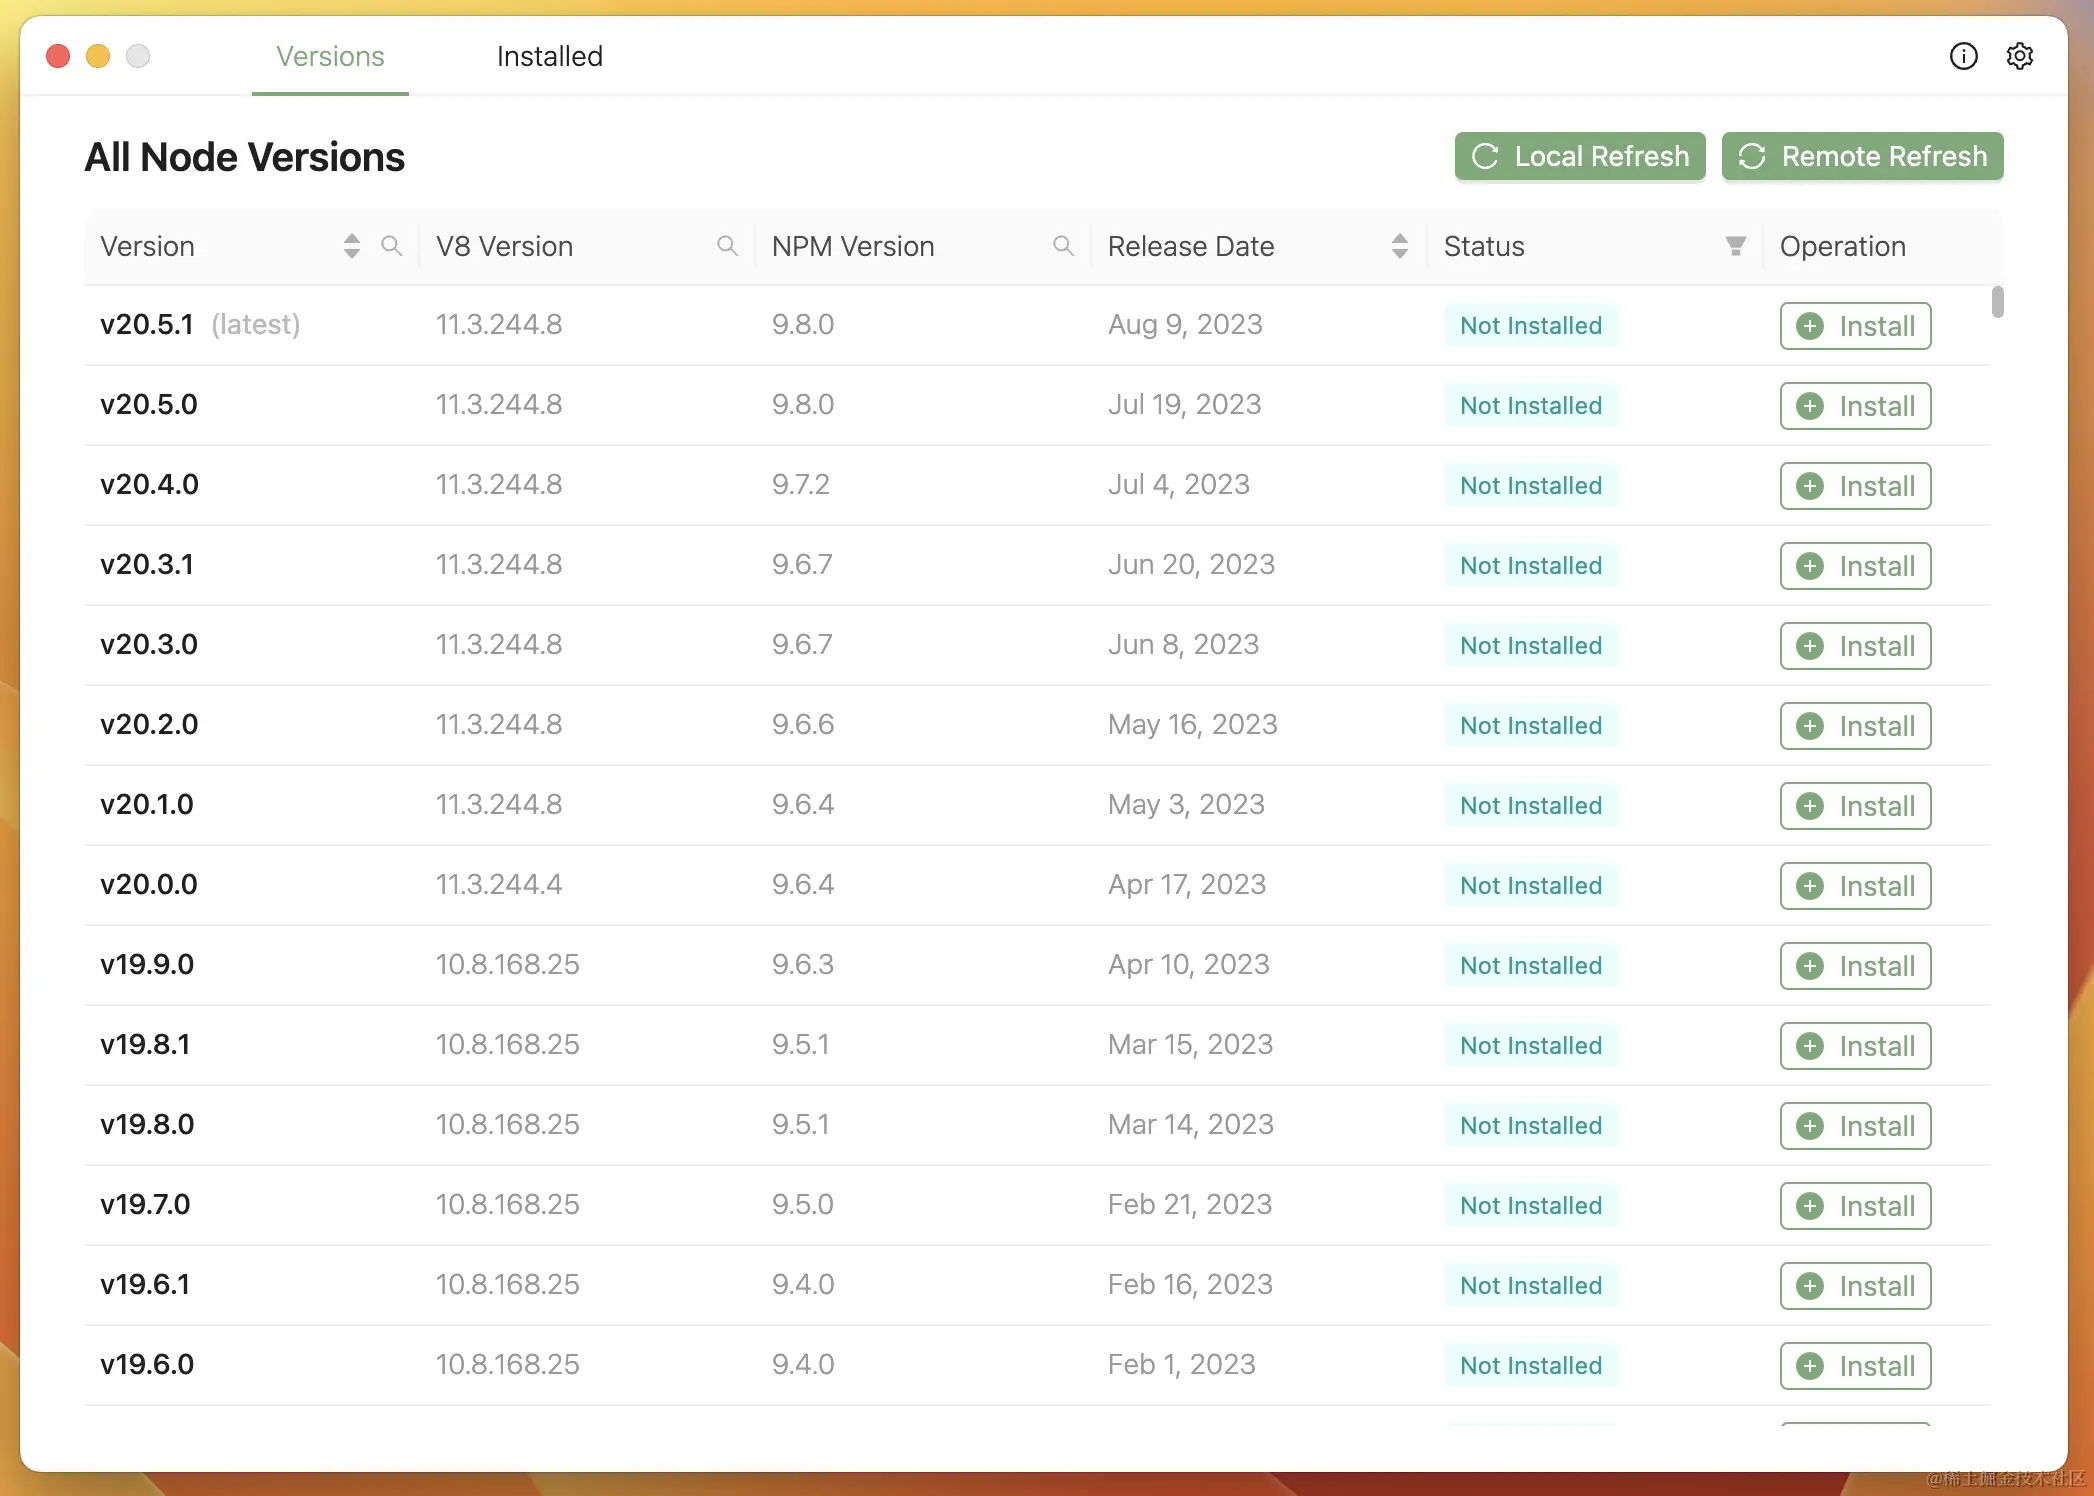The image size is (2094, 1496).
Task: Click search icon in V8 Version header
Action: 727,246
